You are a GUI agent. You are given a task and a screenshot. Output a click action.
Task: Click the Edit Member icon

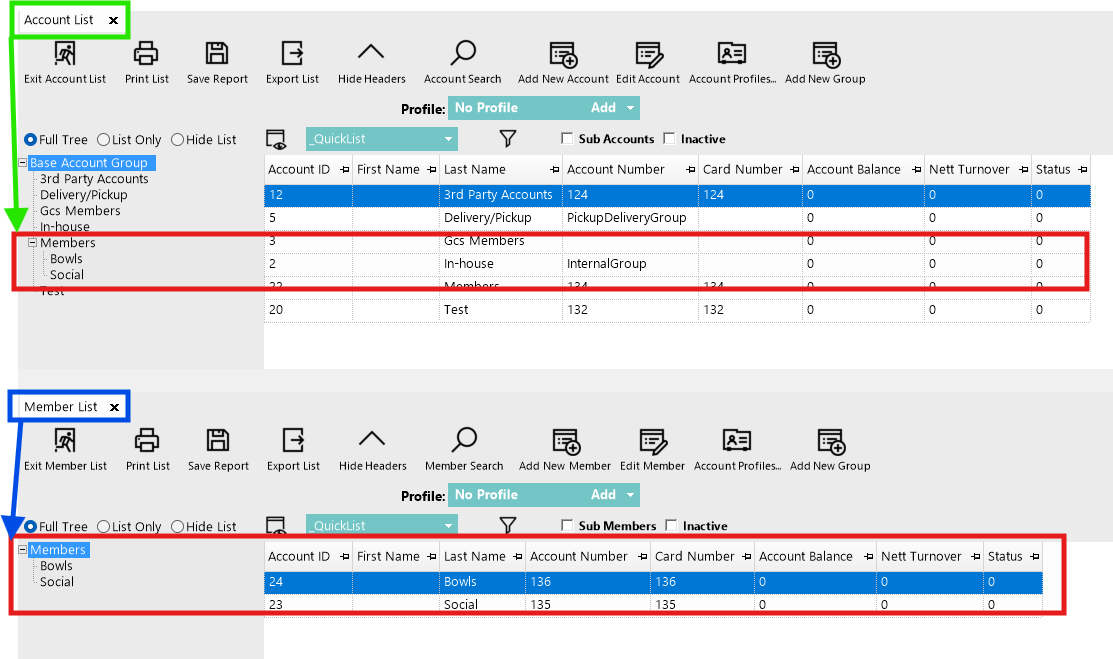point(652,441)
